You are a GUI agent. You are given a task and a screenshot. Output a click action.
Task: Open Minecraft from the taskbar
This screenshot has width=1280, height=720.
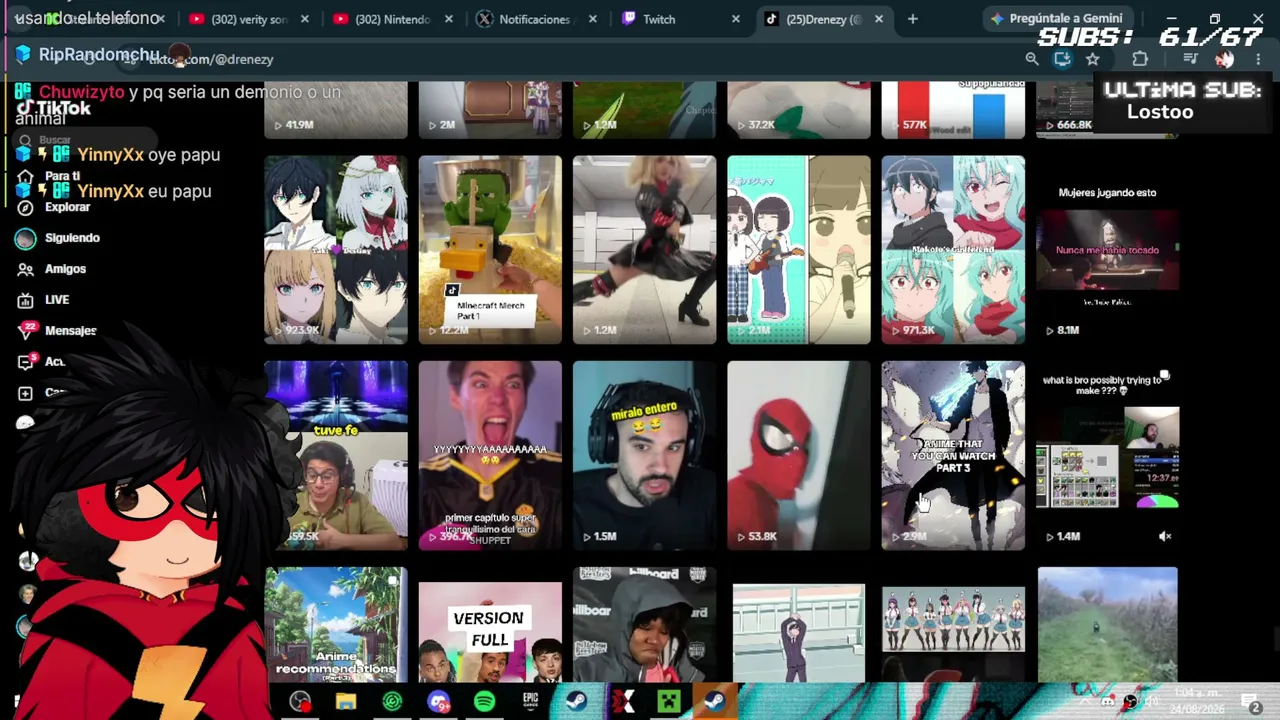(669, 702)
